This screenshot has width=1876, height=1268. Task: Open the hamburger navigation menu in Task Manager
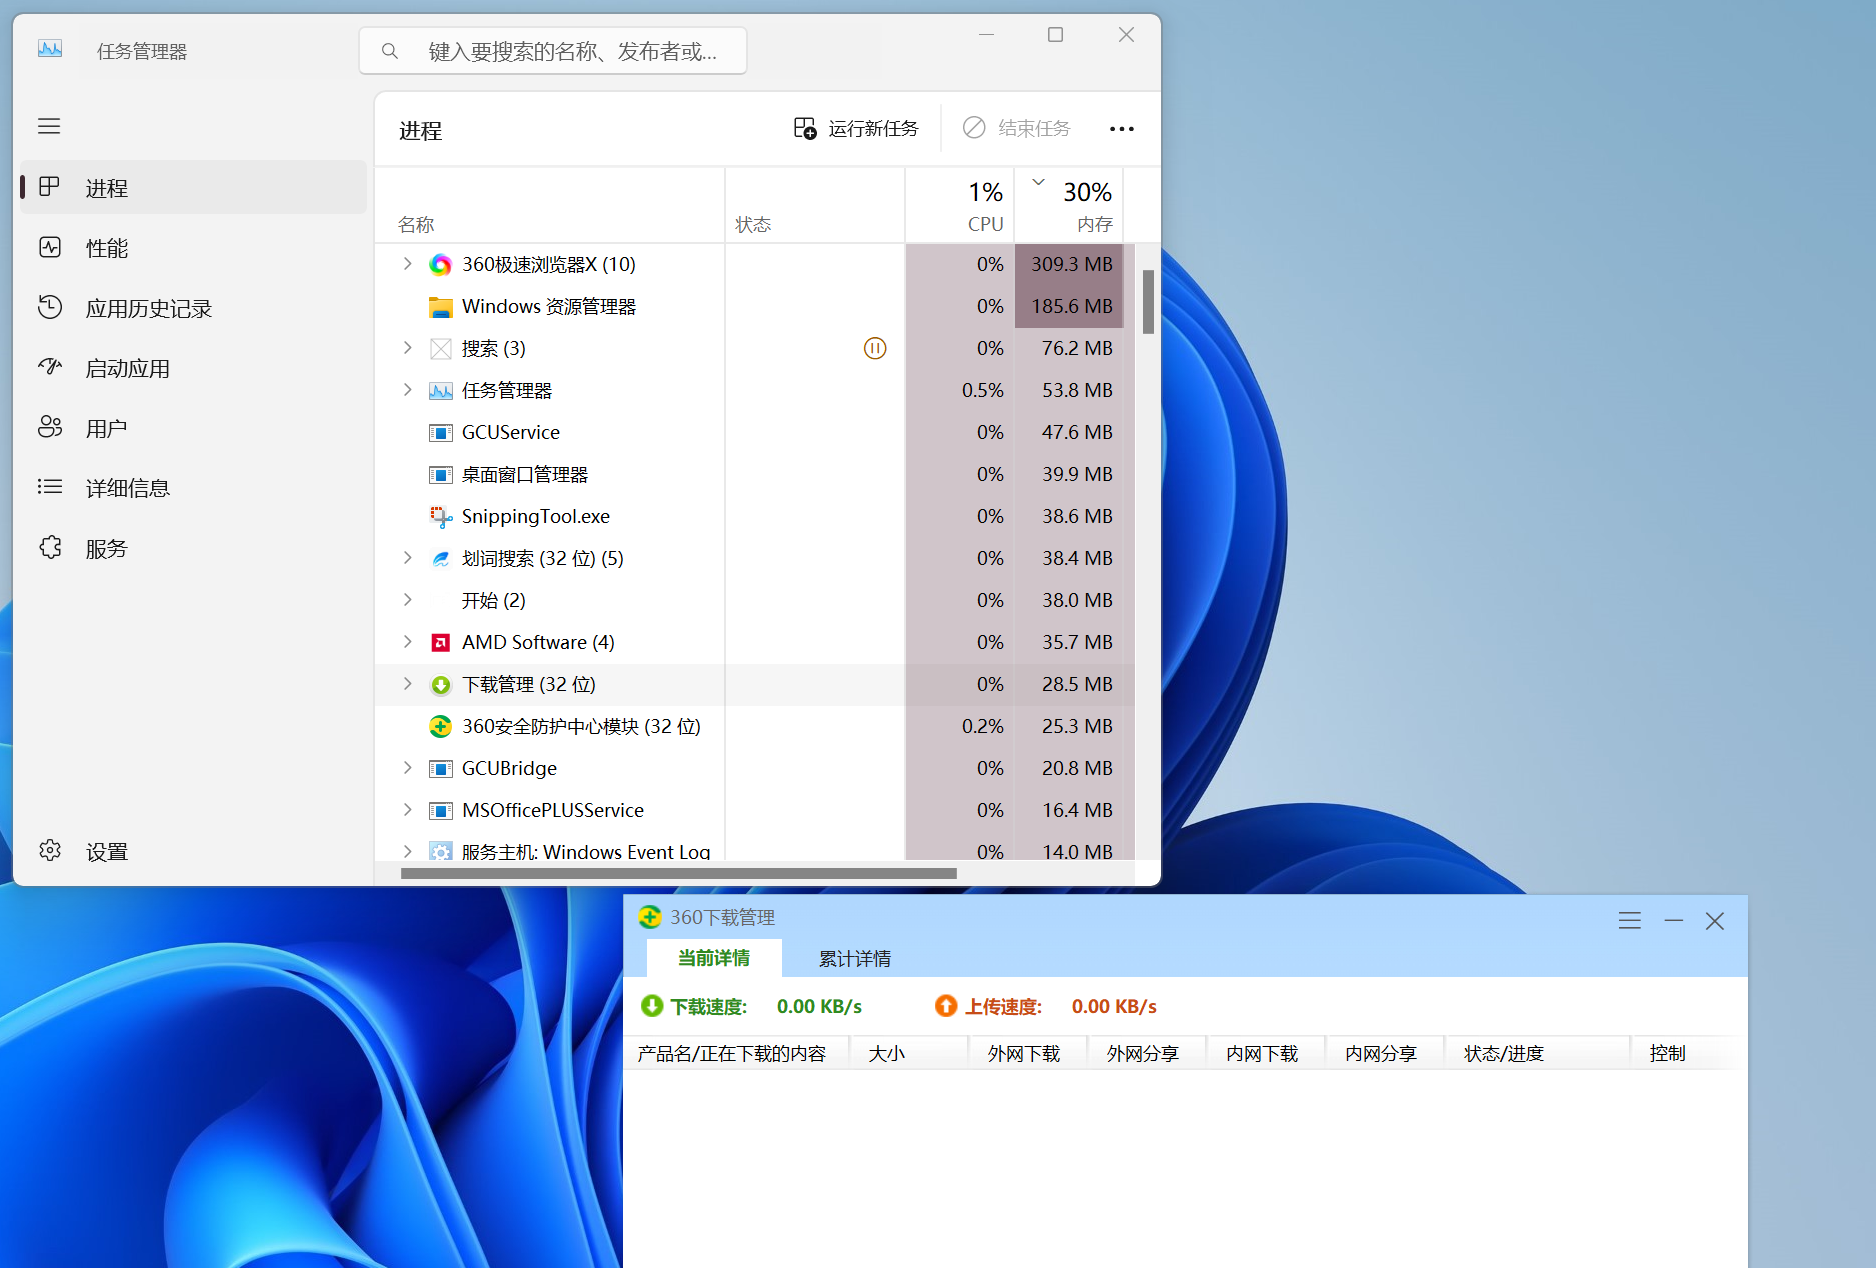click(x=49, y=126)
